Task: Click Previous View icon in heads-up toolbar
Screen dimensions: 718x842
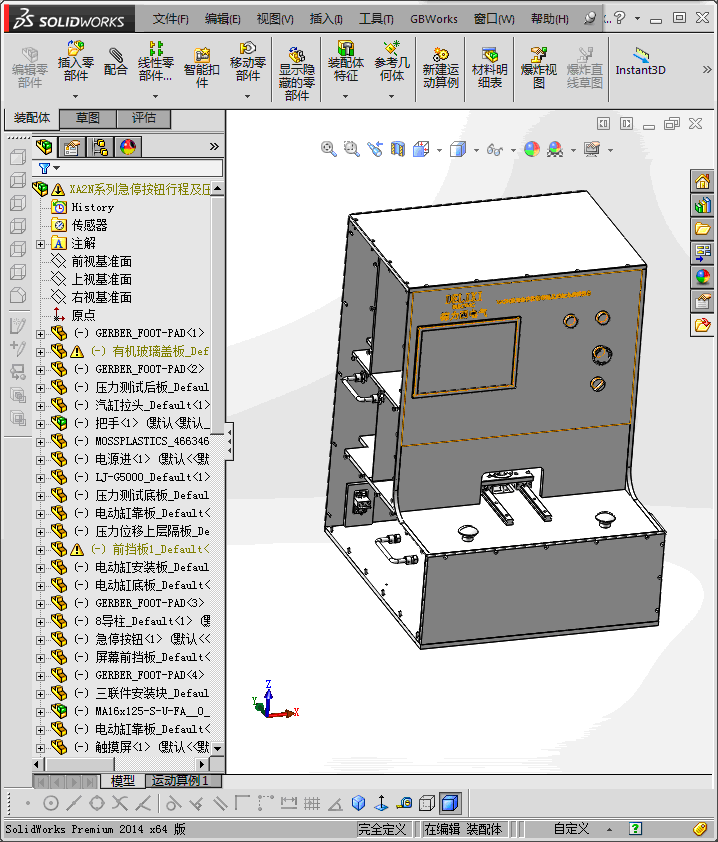Action: click(x=375, y=149)
